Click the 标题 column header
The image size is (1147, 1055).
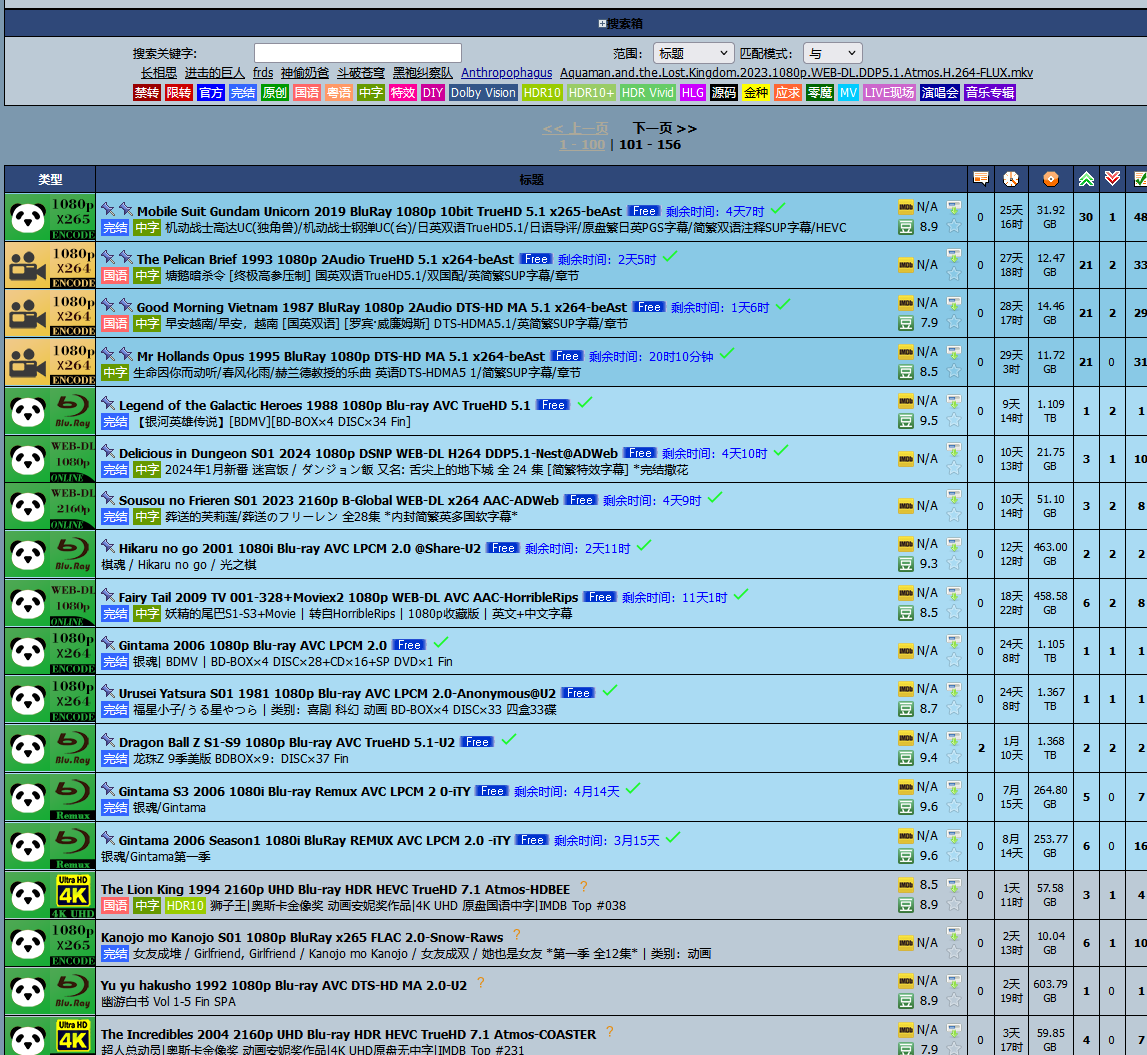[532, 179]
